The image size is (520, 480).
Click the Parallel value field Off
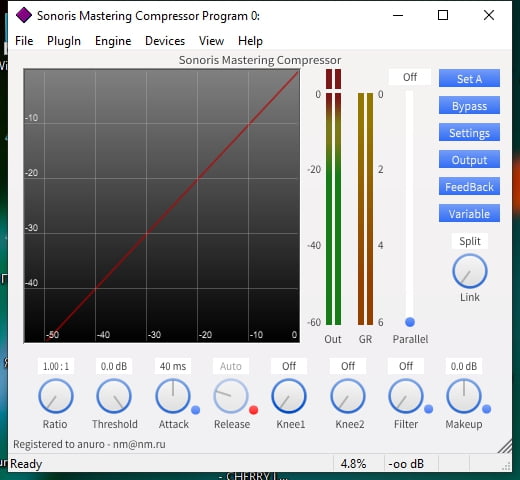click(410, 77)
